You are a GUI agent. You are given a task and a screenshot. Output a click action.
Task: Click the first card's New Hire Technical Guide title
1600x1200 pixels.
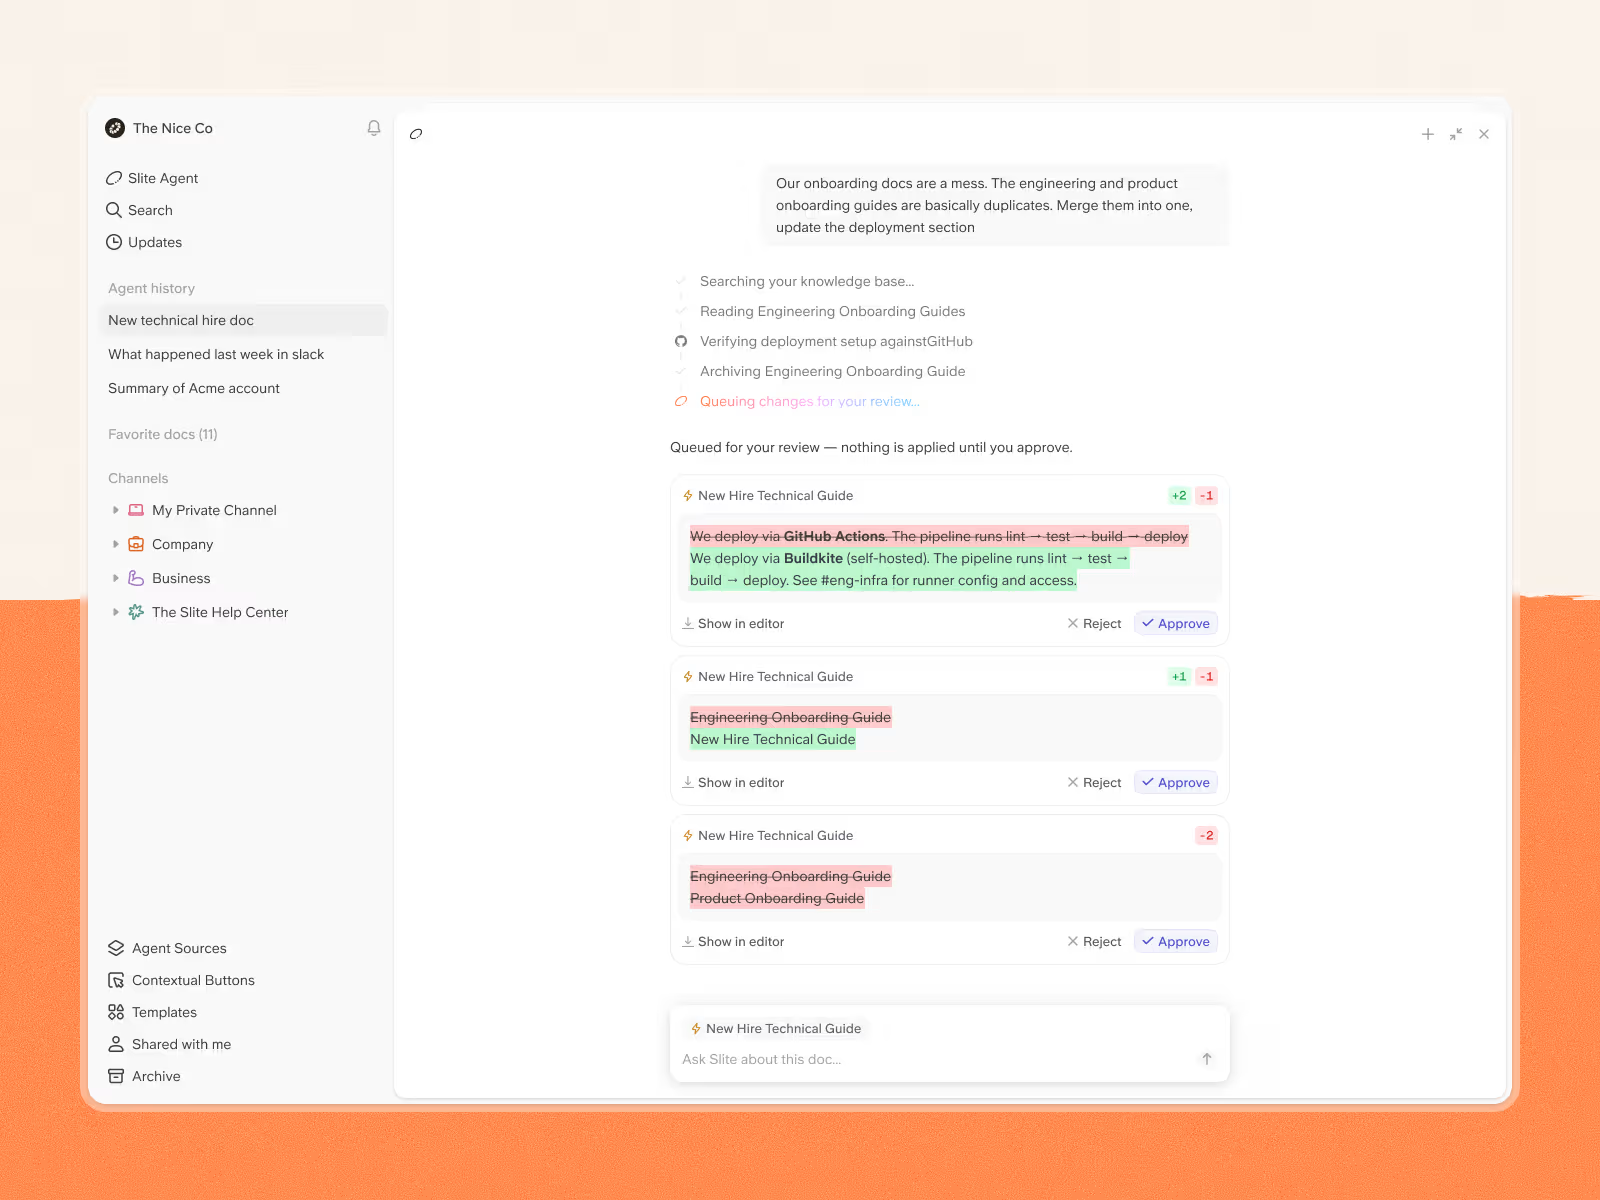tap(775, 495)
